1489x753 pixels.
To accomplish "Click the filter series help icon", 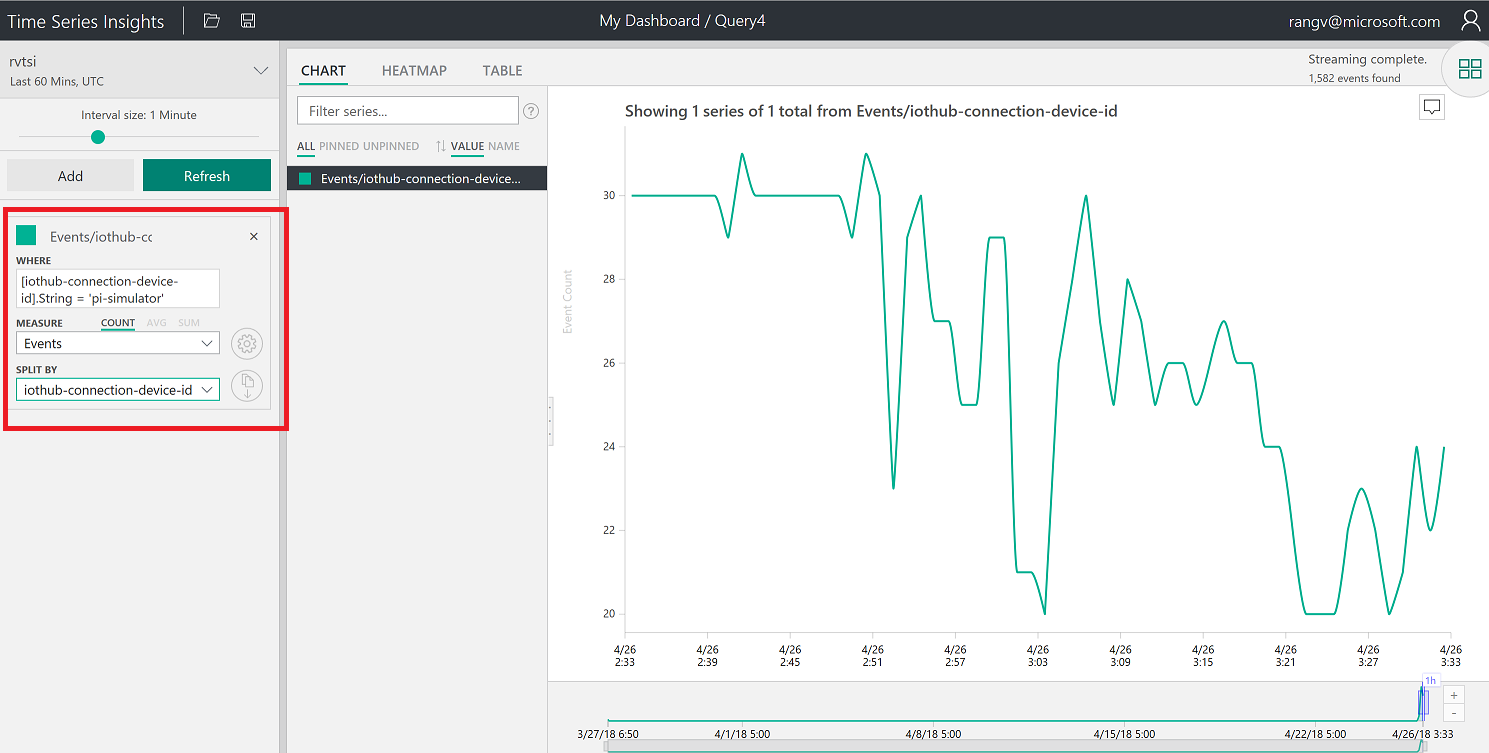I will [531, 111].
